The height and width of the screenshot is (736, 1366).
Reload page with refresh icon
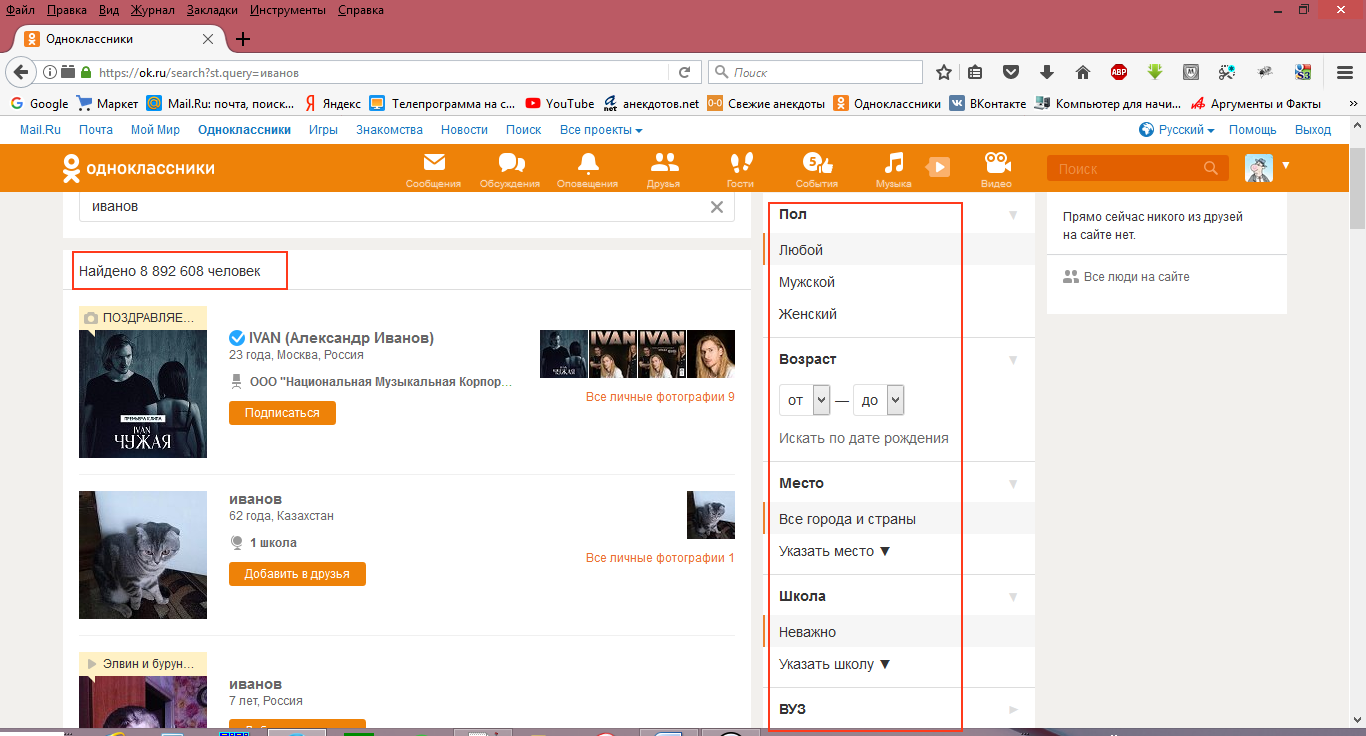(685, 72)
